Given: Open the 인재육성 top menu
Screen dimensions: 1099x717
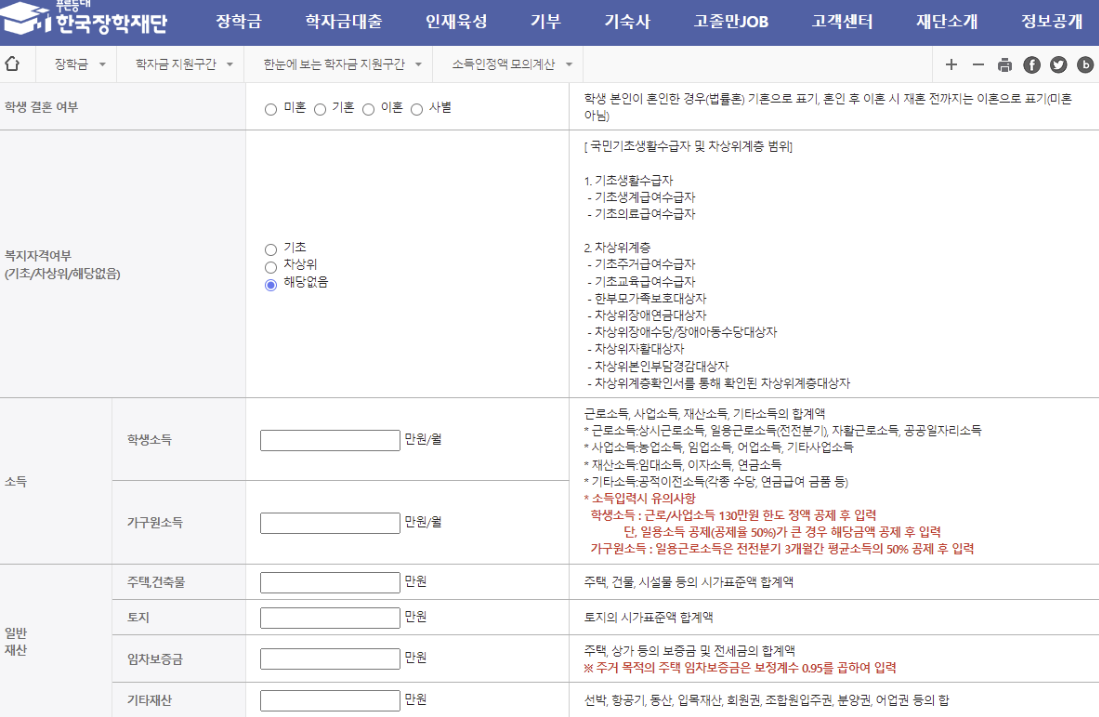Looking at the screenshot, I should tap(456, 22).
